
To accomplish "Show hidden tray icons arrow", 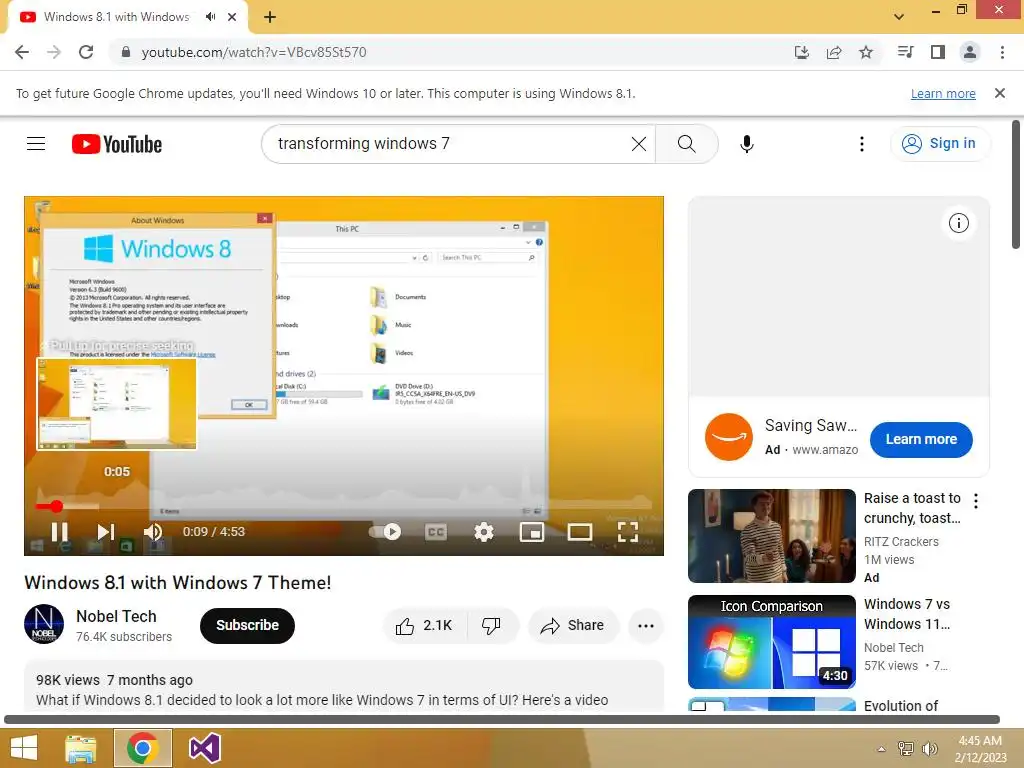I will point(882,749).
